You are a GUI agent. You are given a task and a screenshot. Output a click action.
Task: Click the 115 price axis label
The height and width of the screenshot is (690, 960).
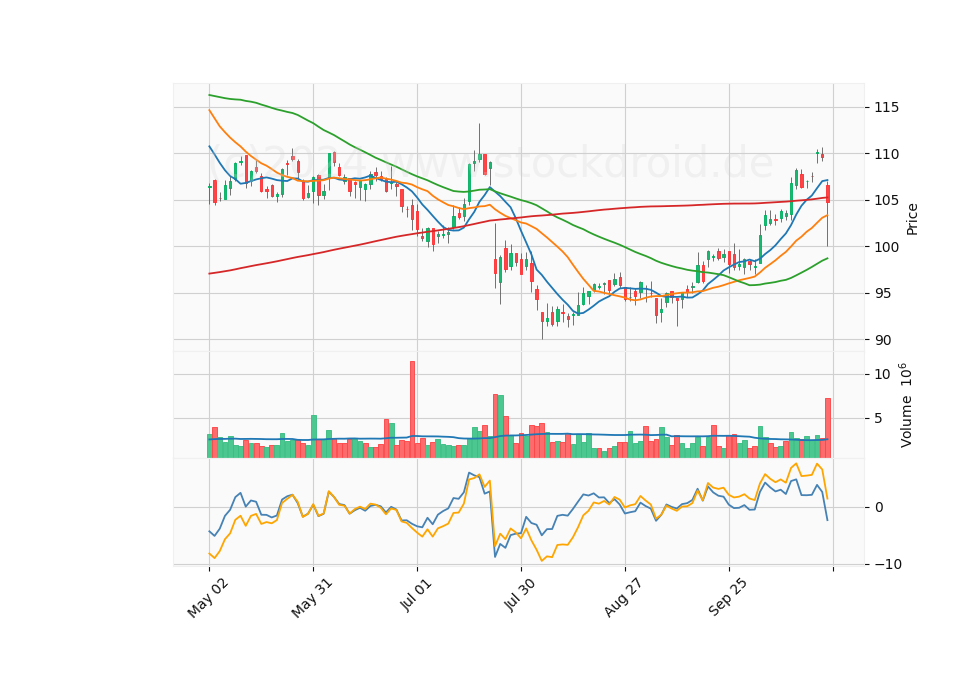pyautogui.click(x=887, y=108)
